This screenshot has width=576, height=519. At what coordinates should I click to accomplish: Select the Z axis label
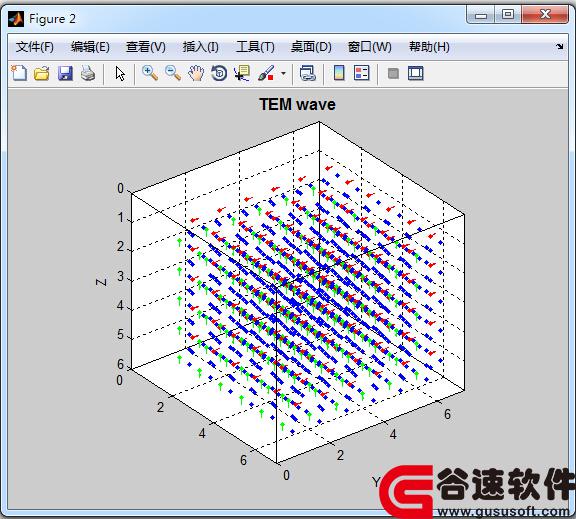101,282
